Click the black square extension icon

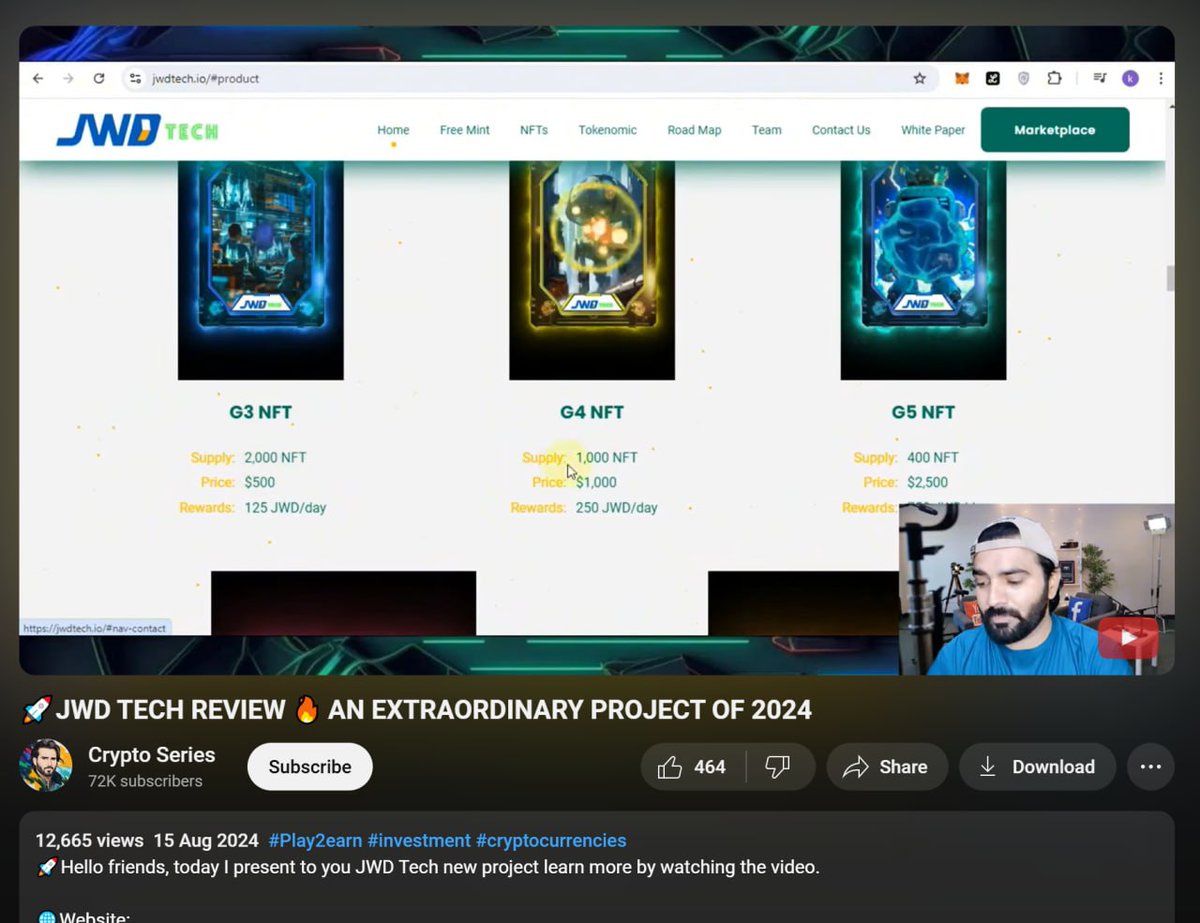(x=992, y=78)
